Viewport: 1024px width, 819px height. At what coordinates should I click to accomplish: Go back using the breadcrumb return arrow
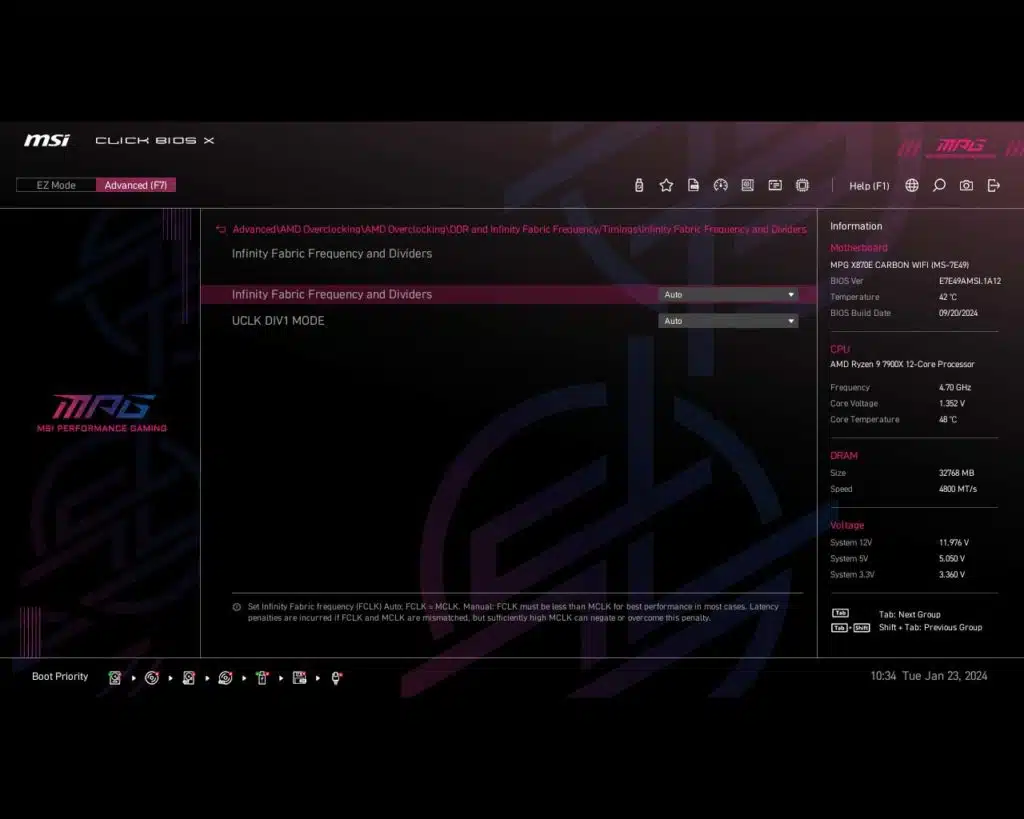221,229
